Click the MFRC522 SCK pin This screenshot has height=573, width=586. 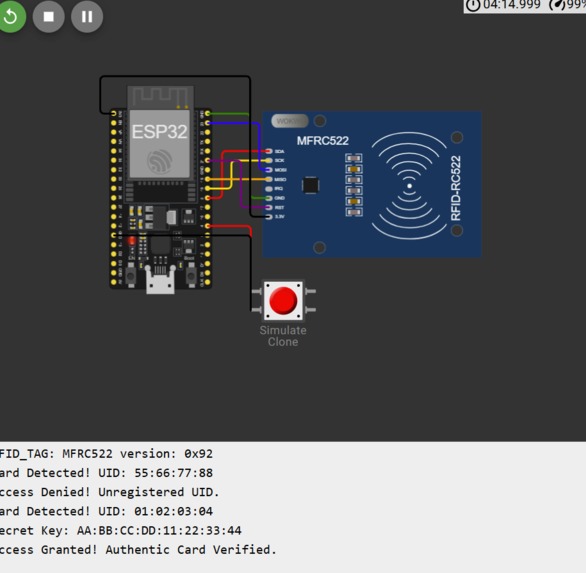point(269,160)
